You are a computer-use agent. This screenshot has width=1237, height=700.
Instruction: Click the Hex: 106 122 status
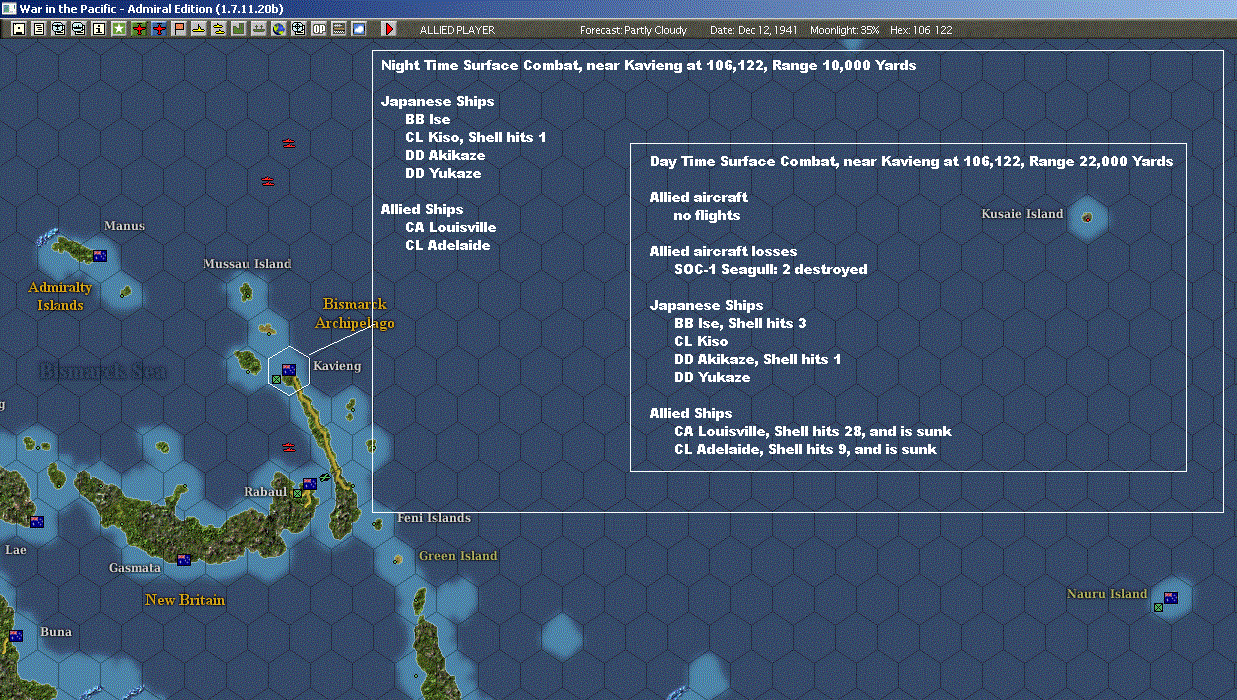920,30
